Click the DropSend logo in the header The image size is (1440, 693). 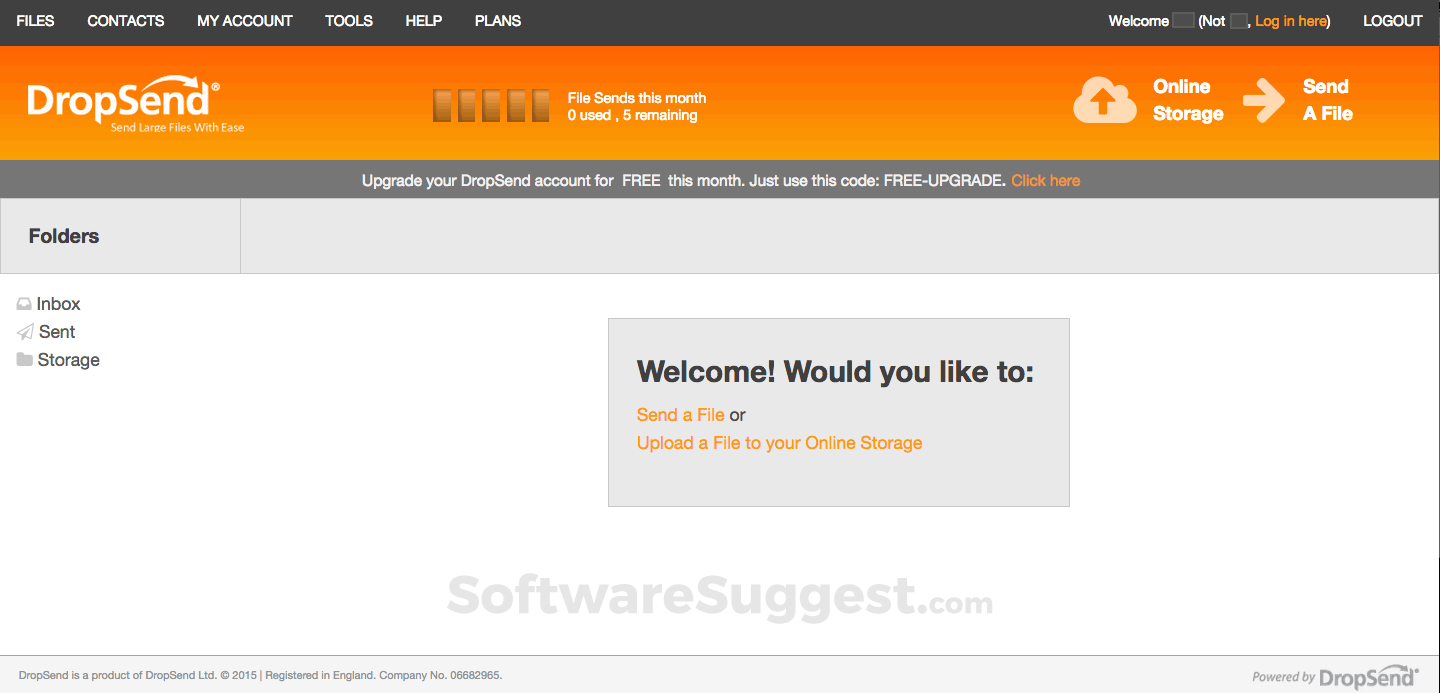point(135,103)
